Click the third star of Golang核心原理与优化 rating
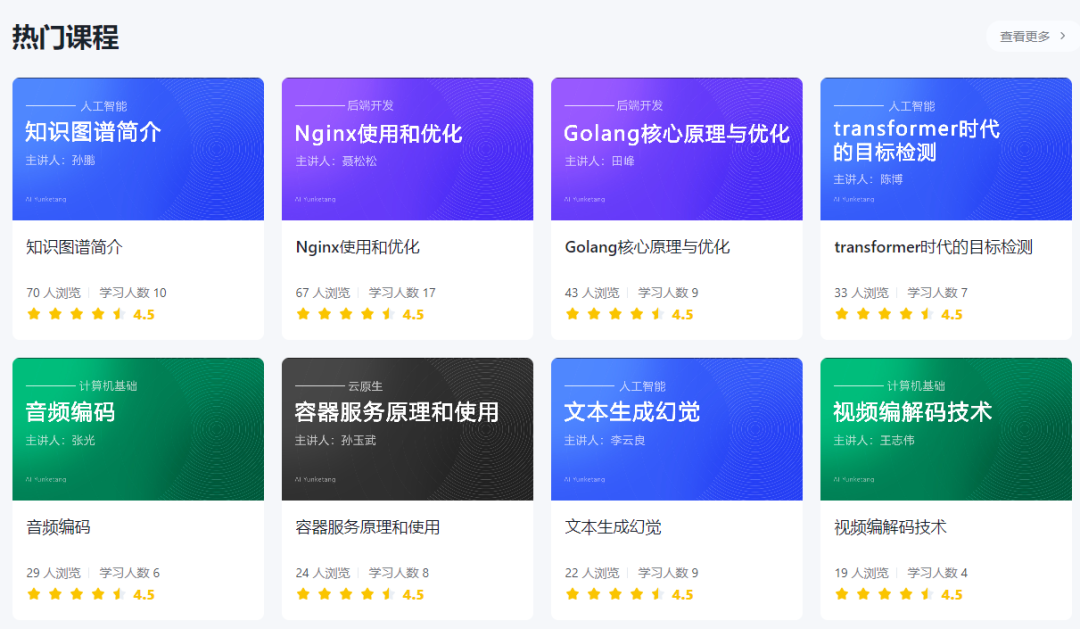The width and height of the screenshot is (1080, 629). click(x=615, y=314)
